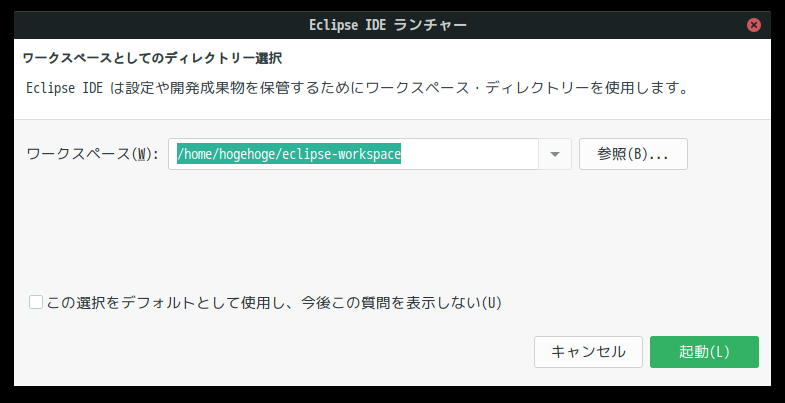
Task: Click the ワークスペースとしてのディレクトリー選択 heading
Action: 153,59
